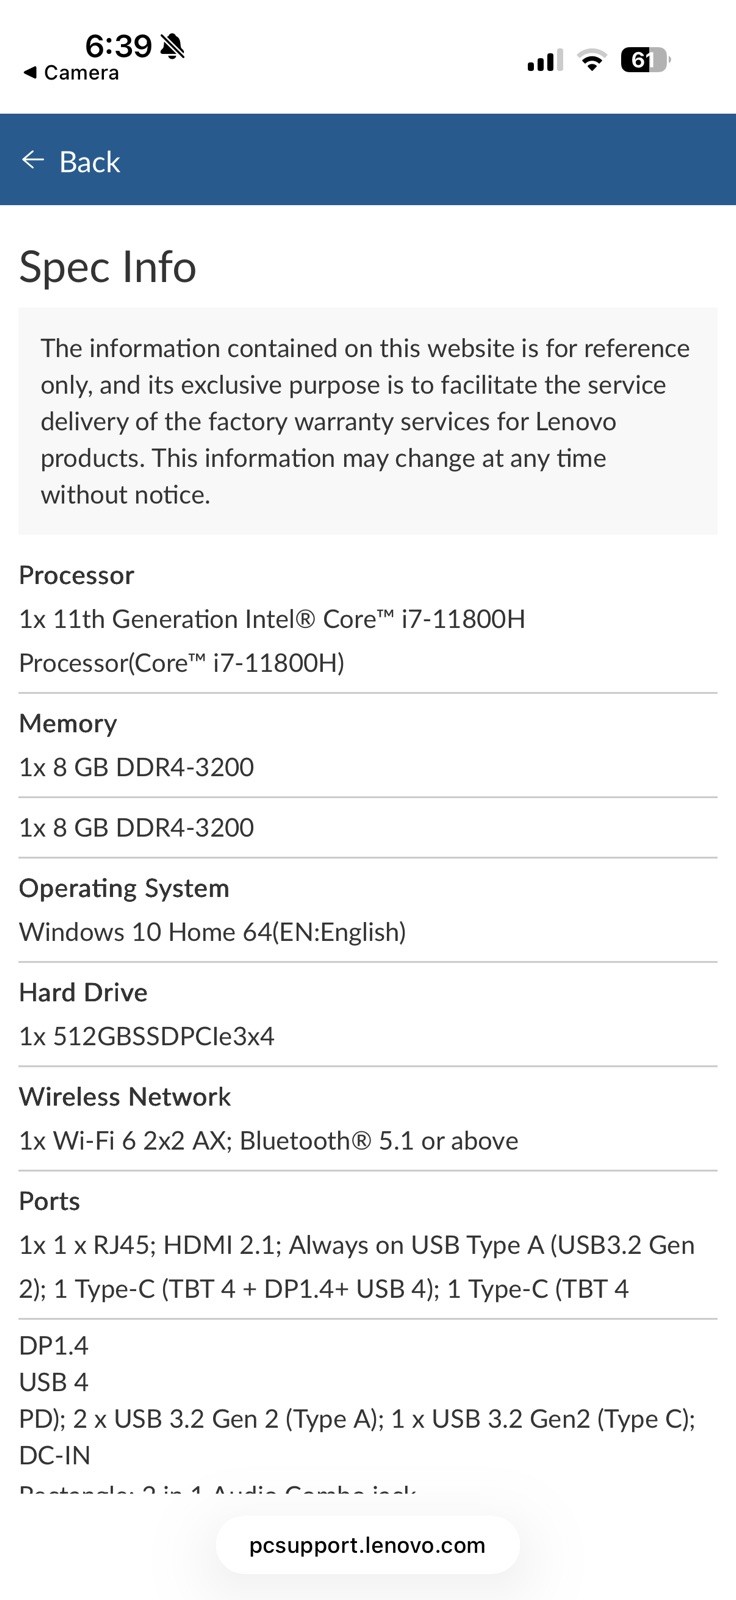Select the Ports section label
The image size is (736, 1600).
pyautogui.click(x=49, y=1201)
